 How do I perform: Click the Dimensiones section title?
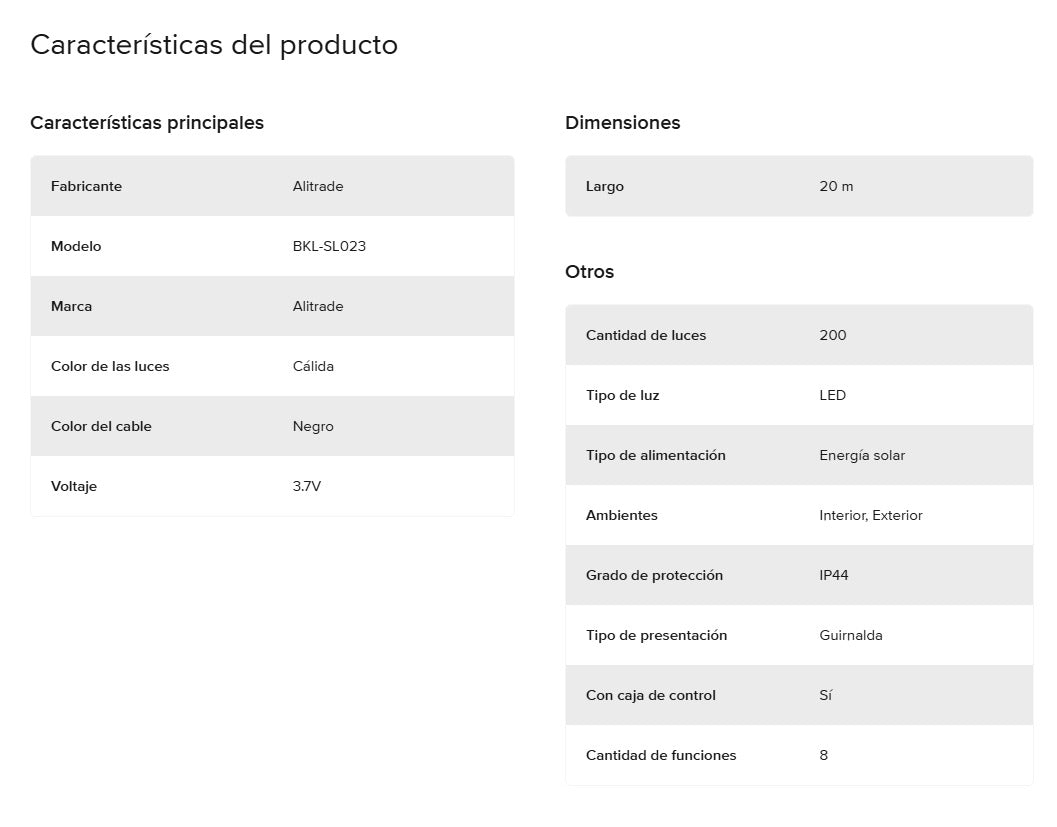[x=622, y=123]
